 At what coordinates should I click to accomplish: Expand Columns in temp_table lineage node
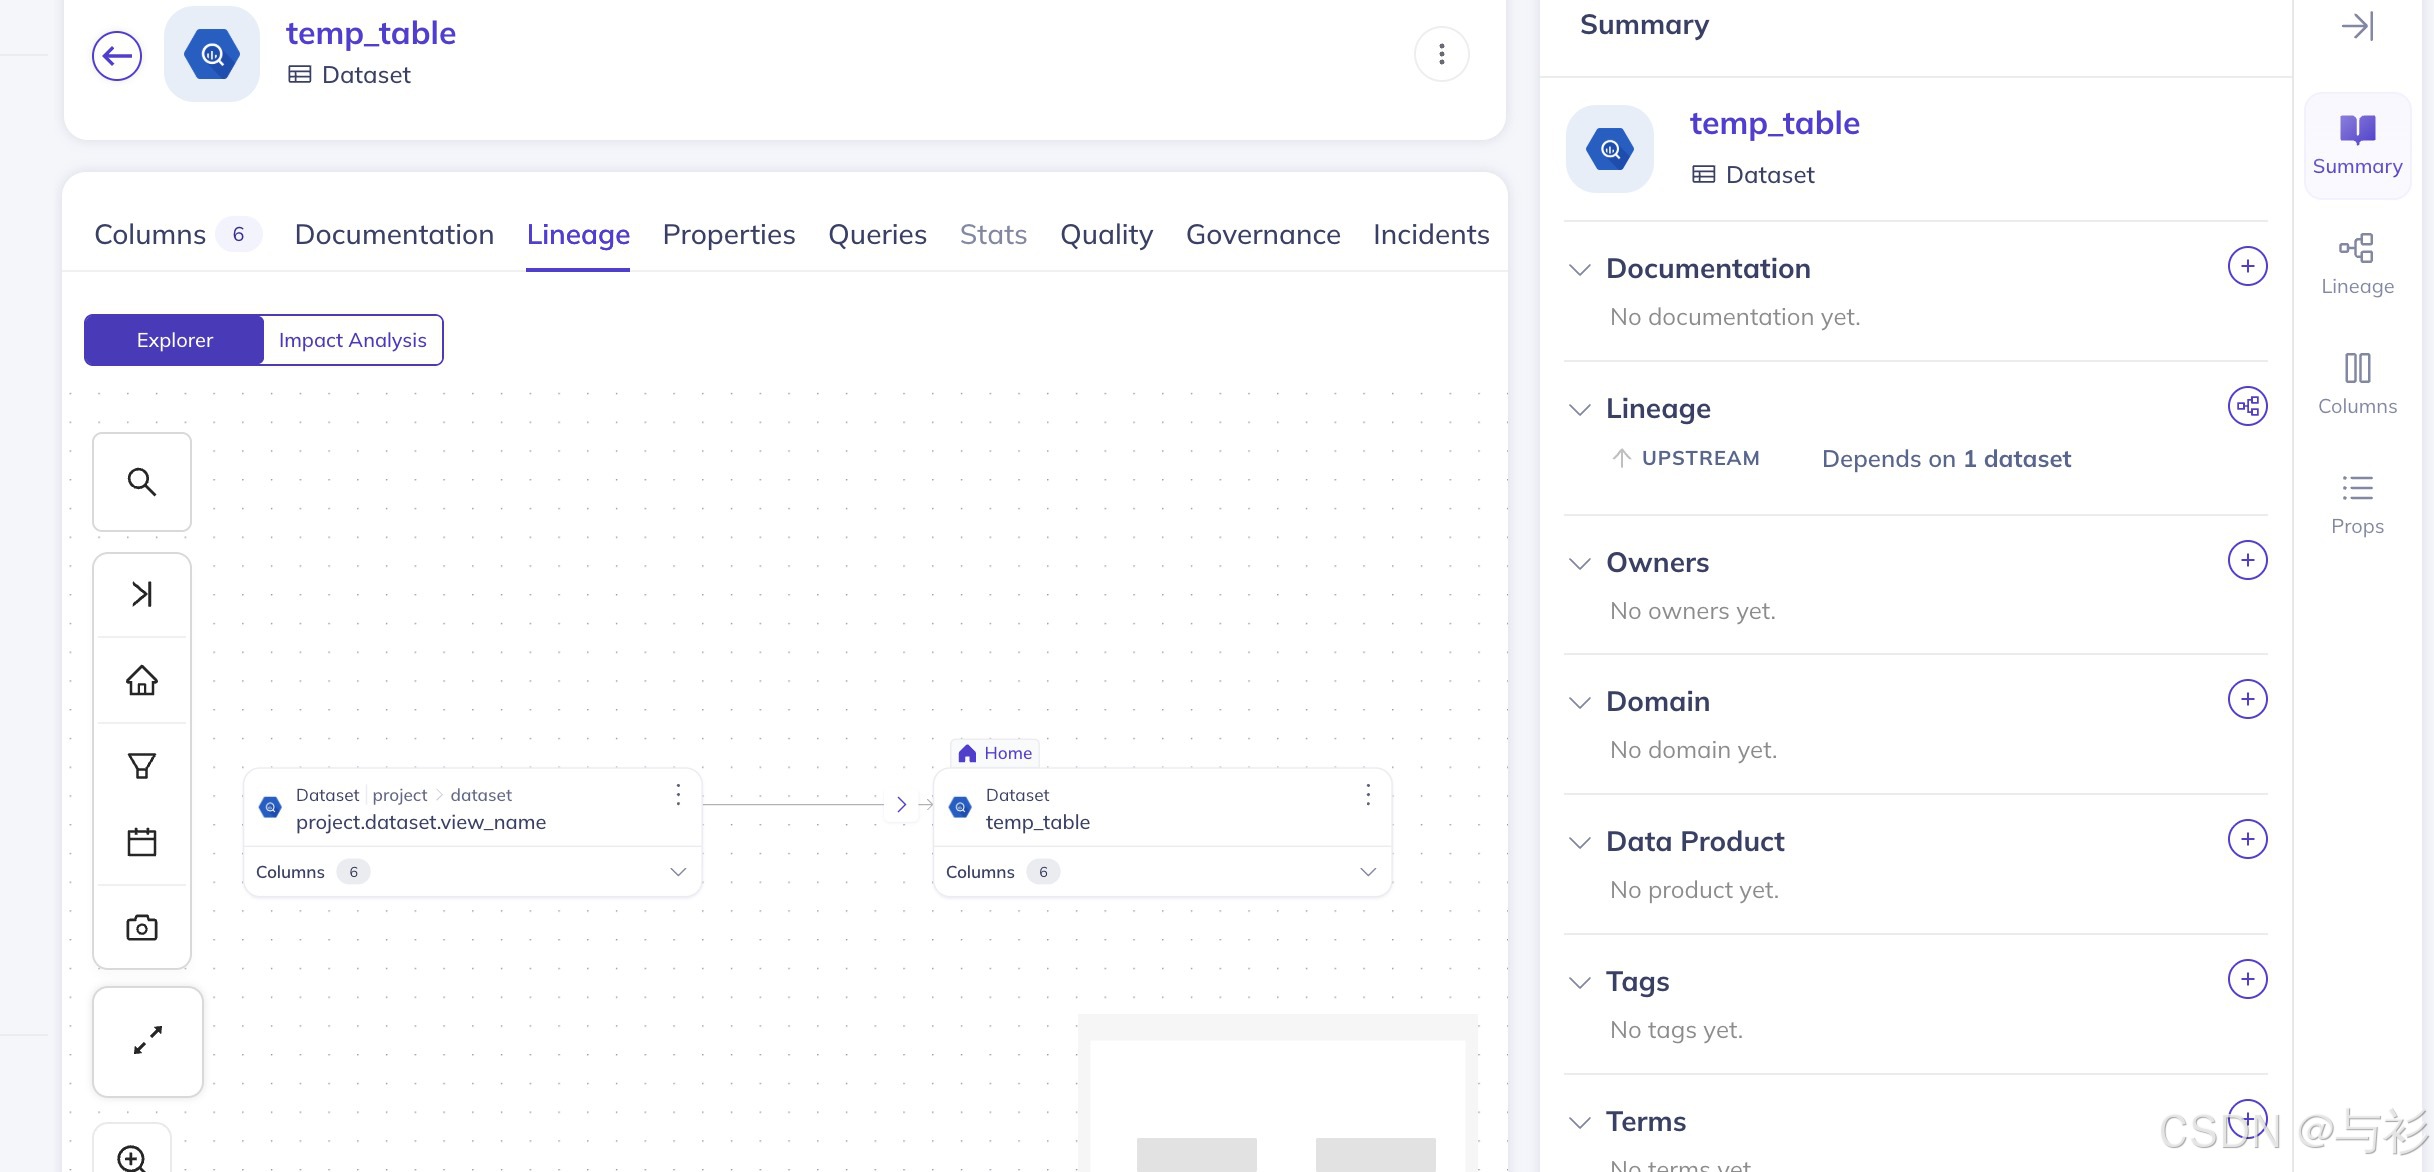coord(1368,872)
